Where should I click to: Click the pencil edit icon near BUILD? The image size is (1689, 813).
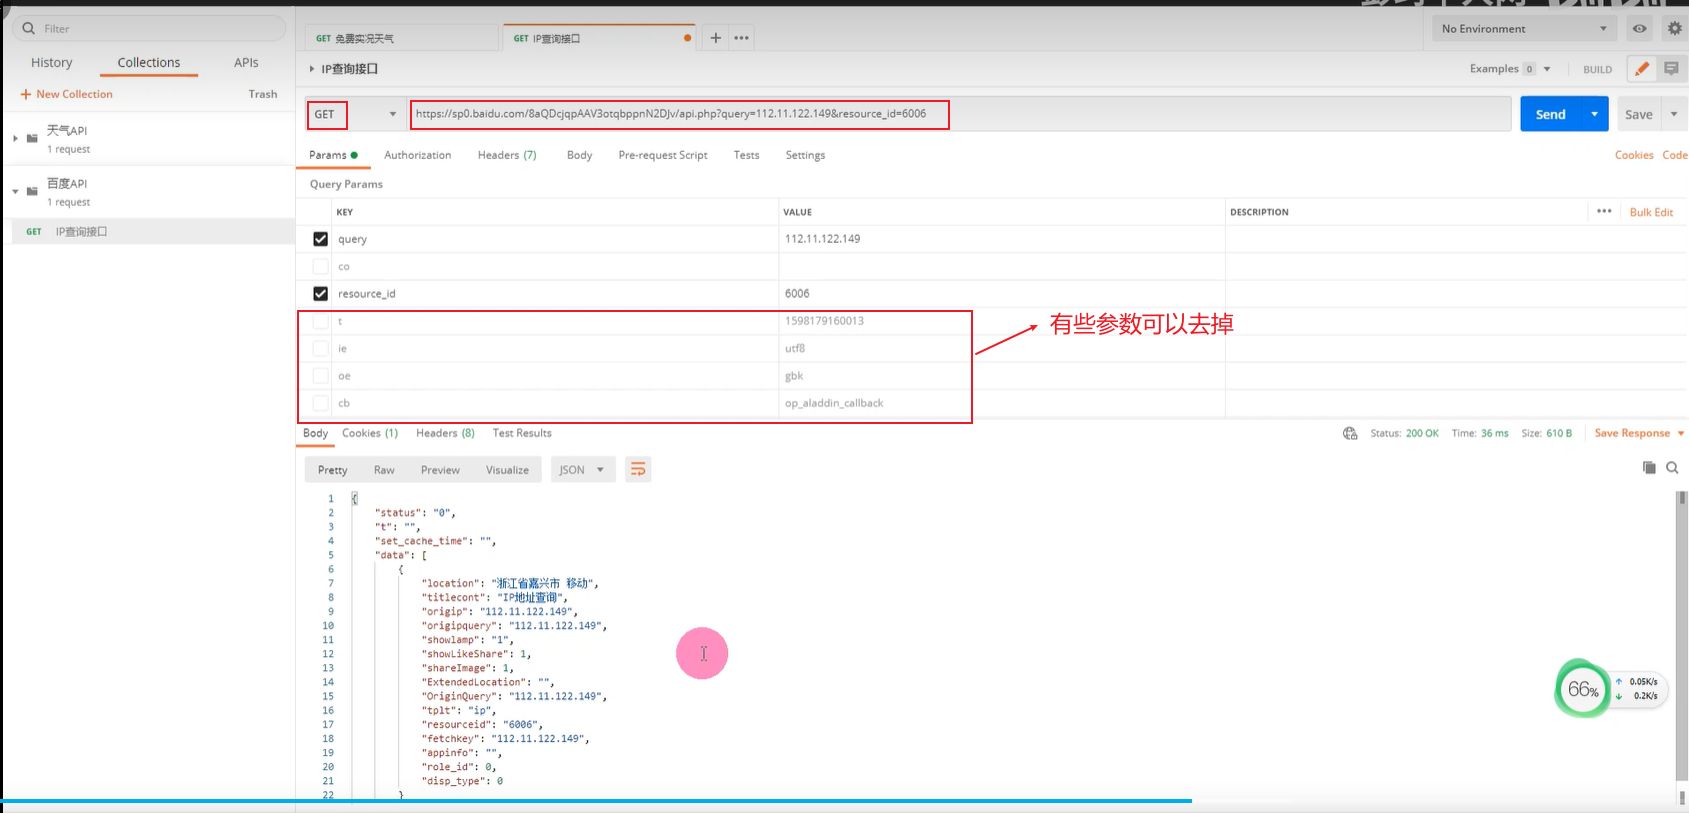point(1641,69)
